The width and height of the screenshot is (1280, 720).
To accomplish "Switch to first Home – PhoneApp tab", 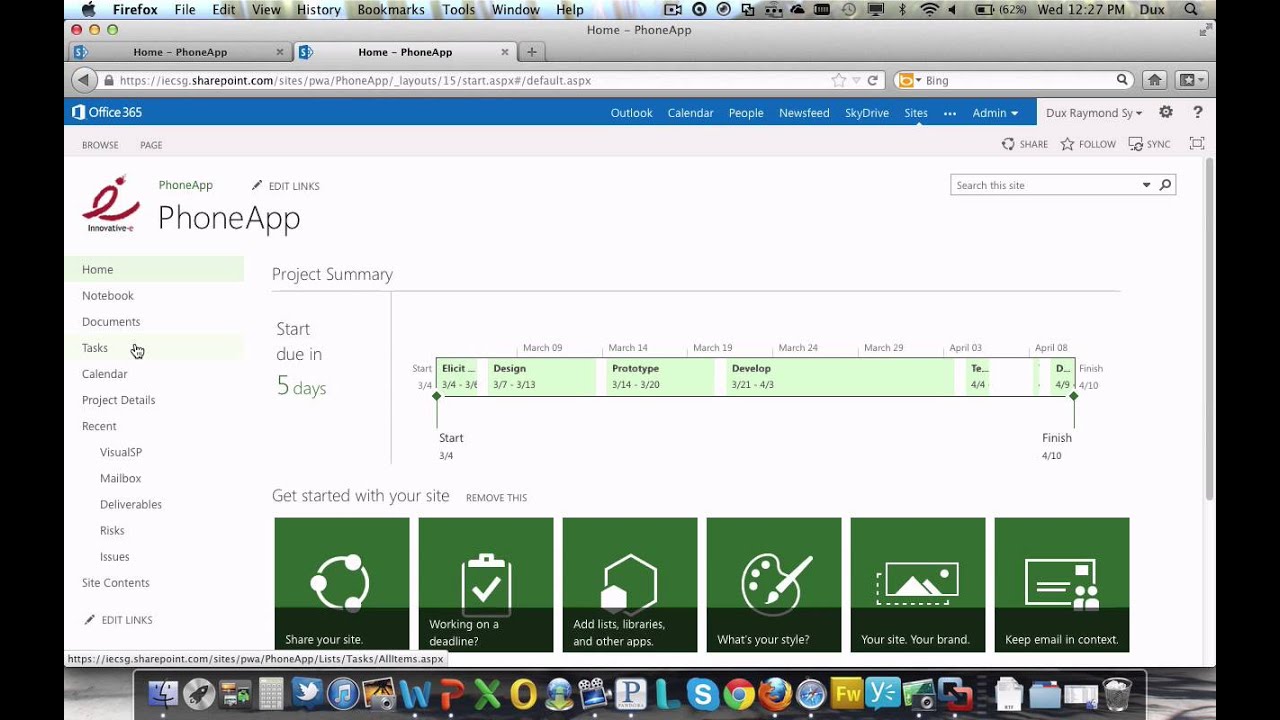I will 180,52.
